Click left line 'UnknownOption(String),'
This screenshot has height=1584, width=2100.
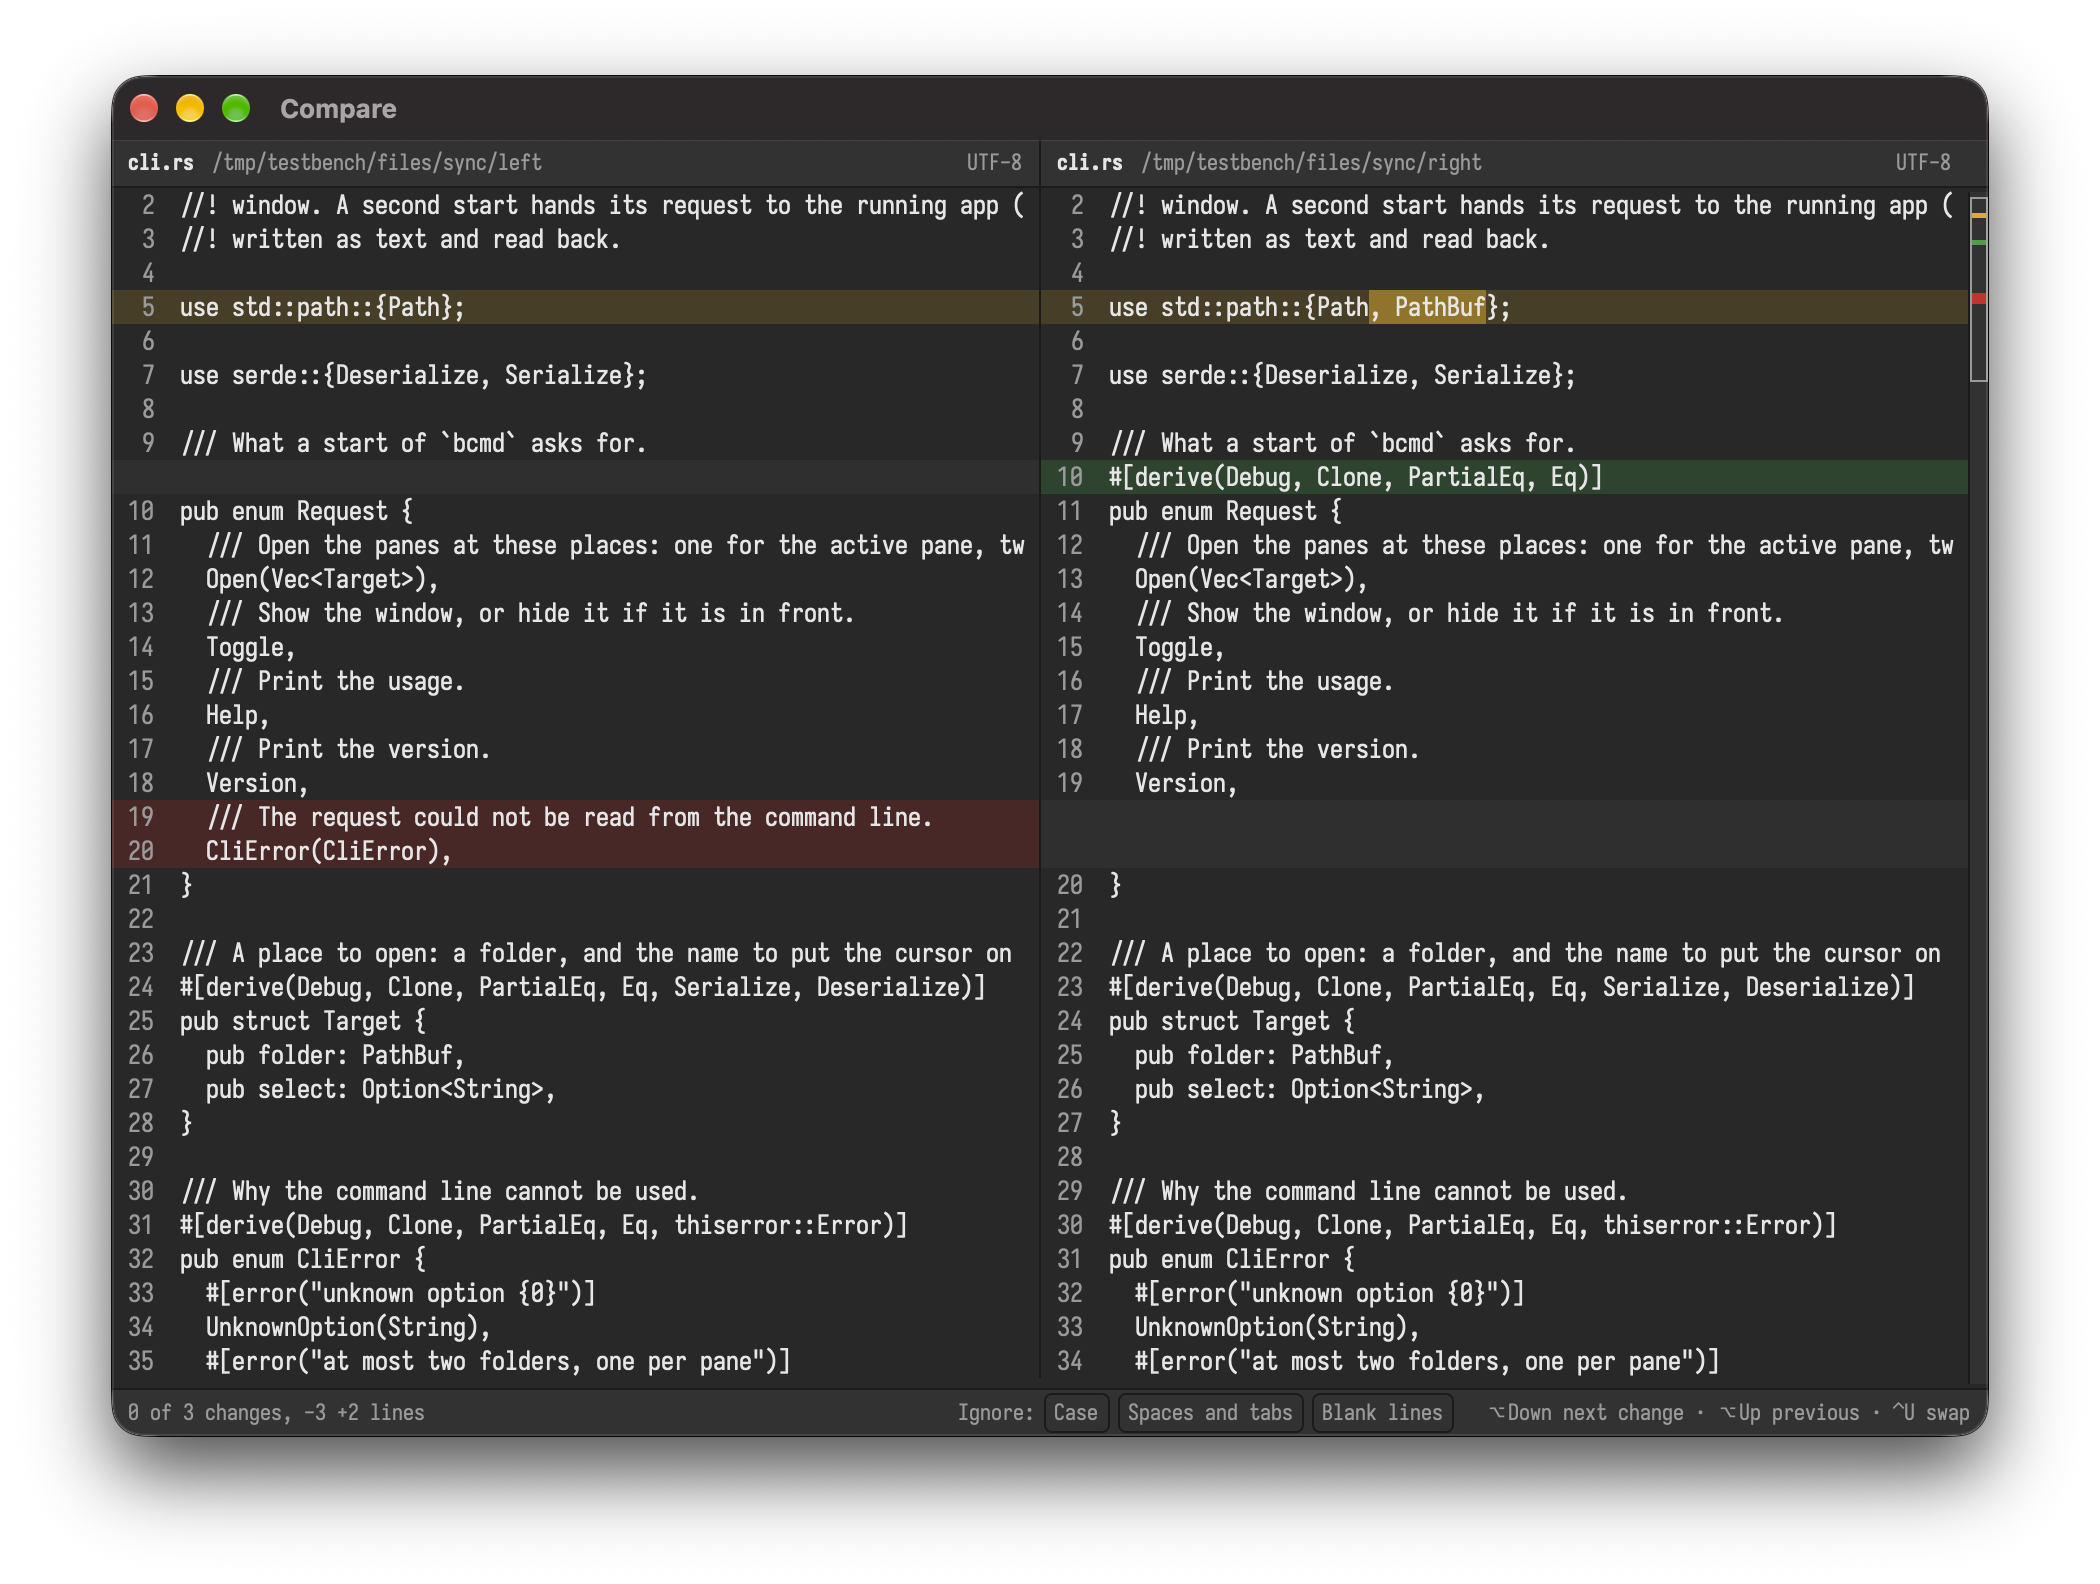348,1327
